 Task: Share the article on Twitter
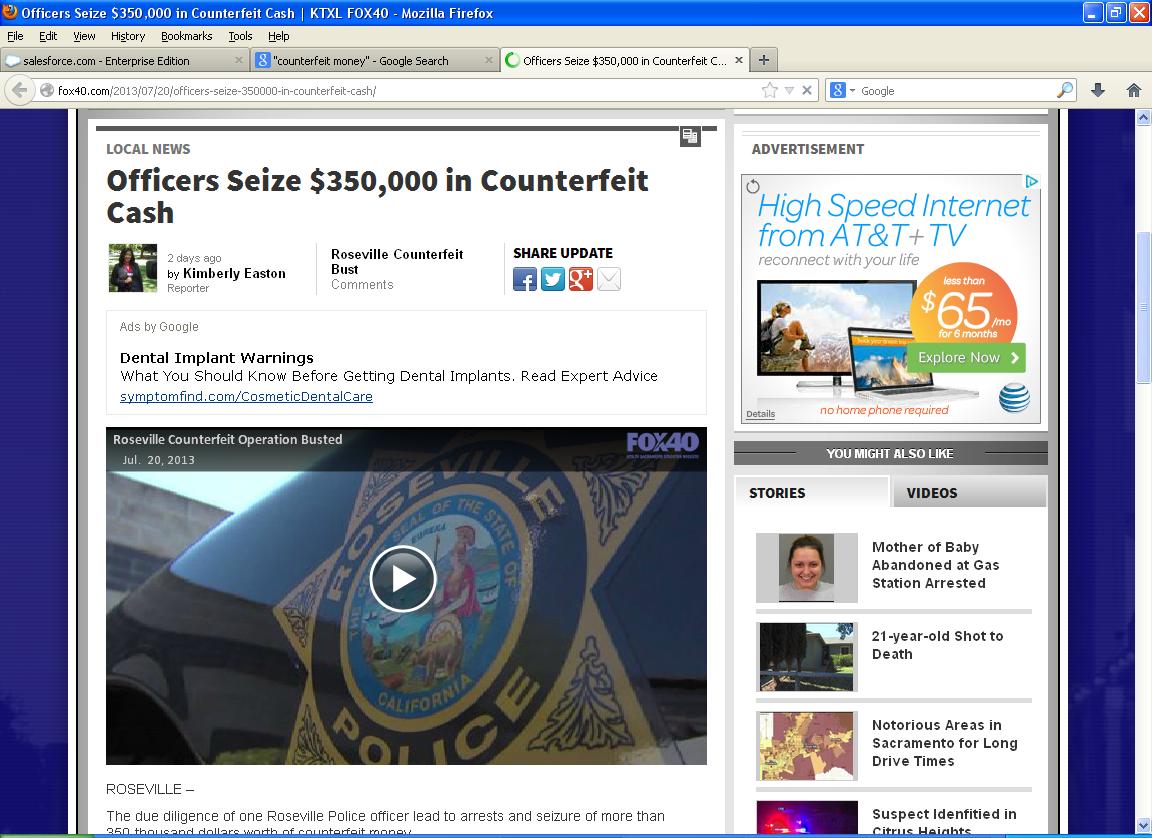(552, 279)
